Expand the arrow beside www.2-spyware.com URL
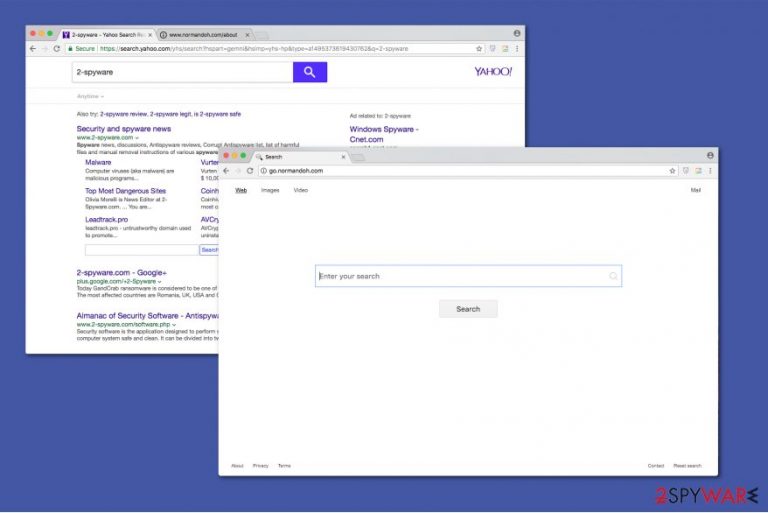The width and height of the screenshot is (768, 513). [137, 138]
